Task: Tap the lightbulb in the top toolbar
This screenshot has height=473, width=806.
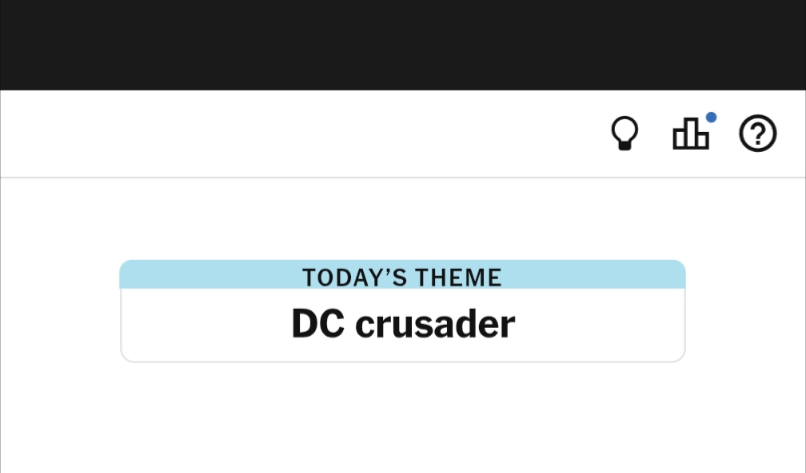Action: click(625, 134)
